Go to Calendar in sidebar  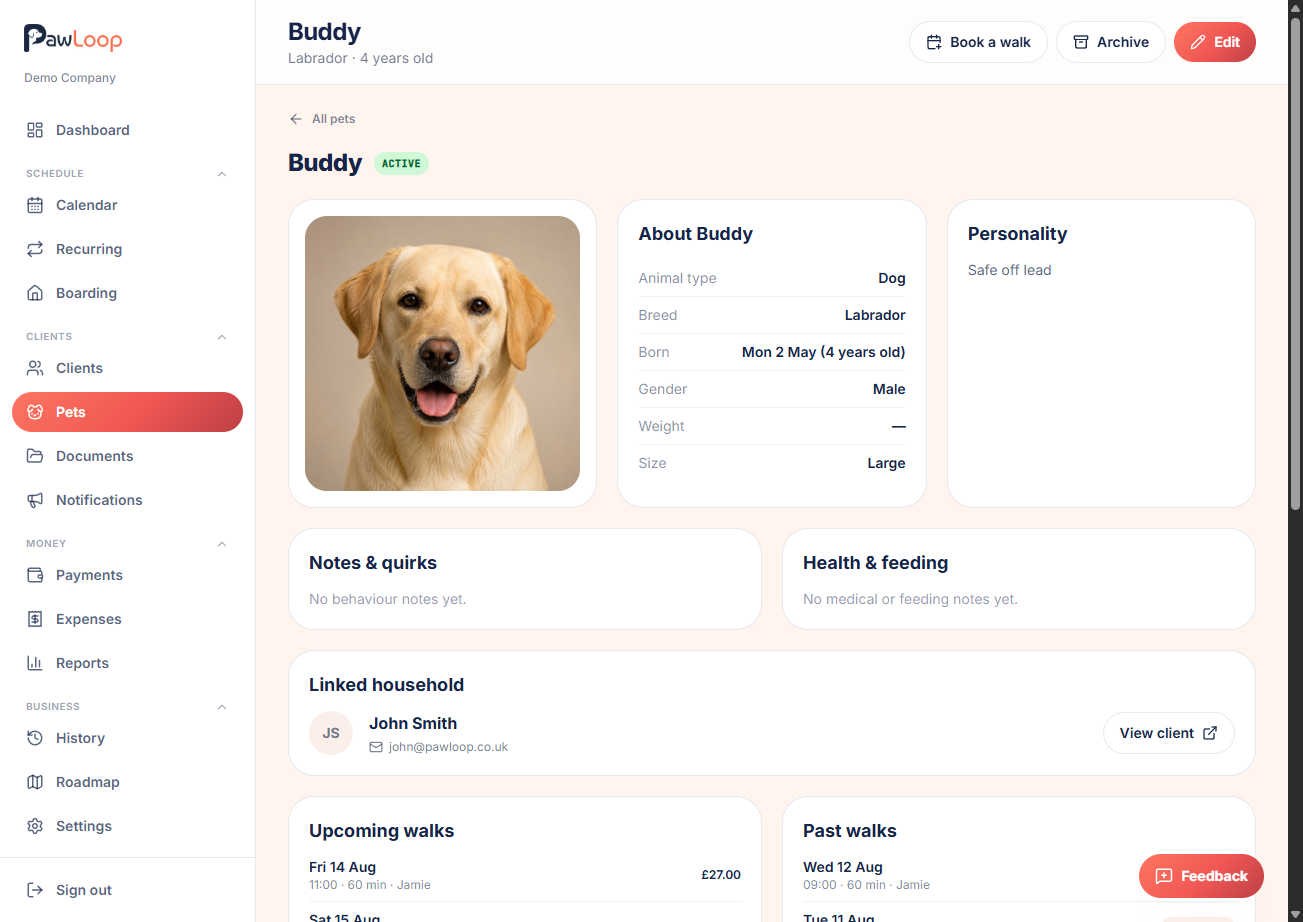pyautogui.click(x=127, y=205)
